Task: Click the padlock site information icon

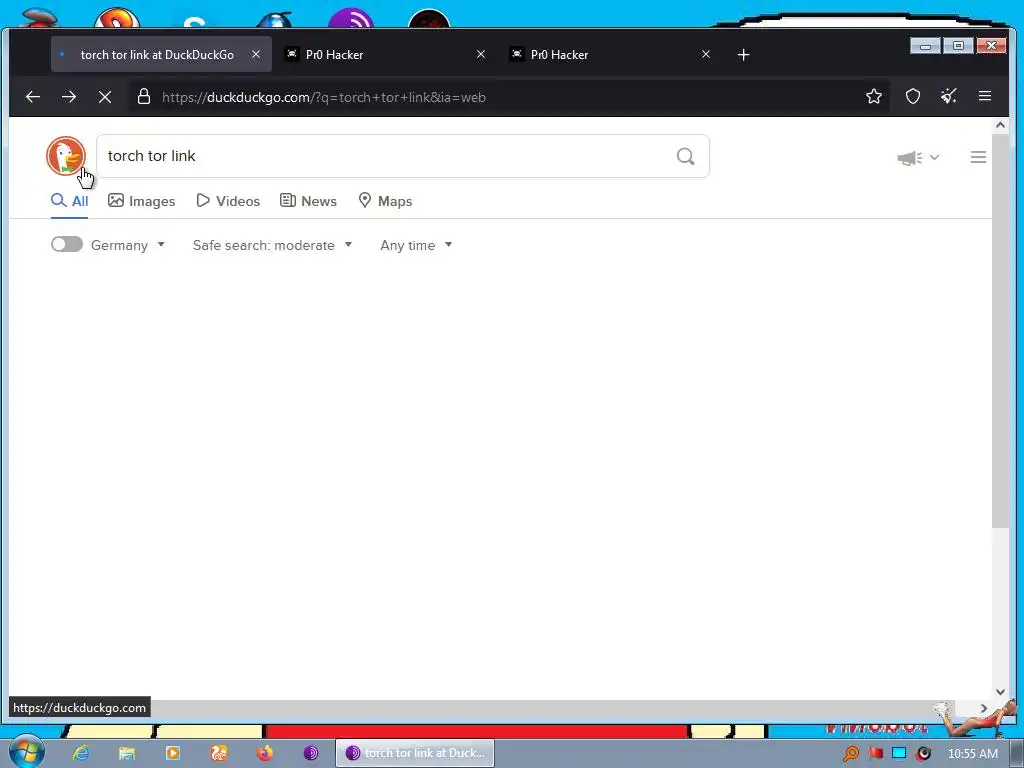Action: [144, 97]
